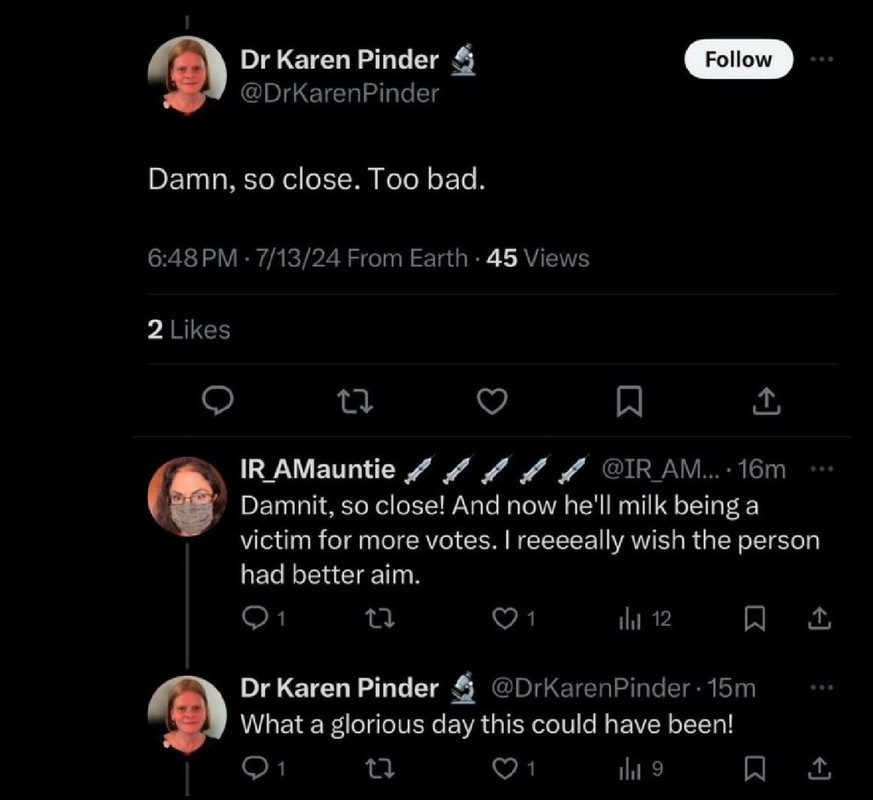Screen dimensions: 873x800
Task: View analytics showing 9 views on reply
Action: tap(641, 769)
